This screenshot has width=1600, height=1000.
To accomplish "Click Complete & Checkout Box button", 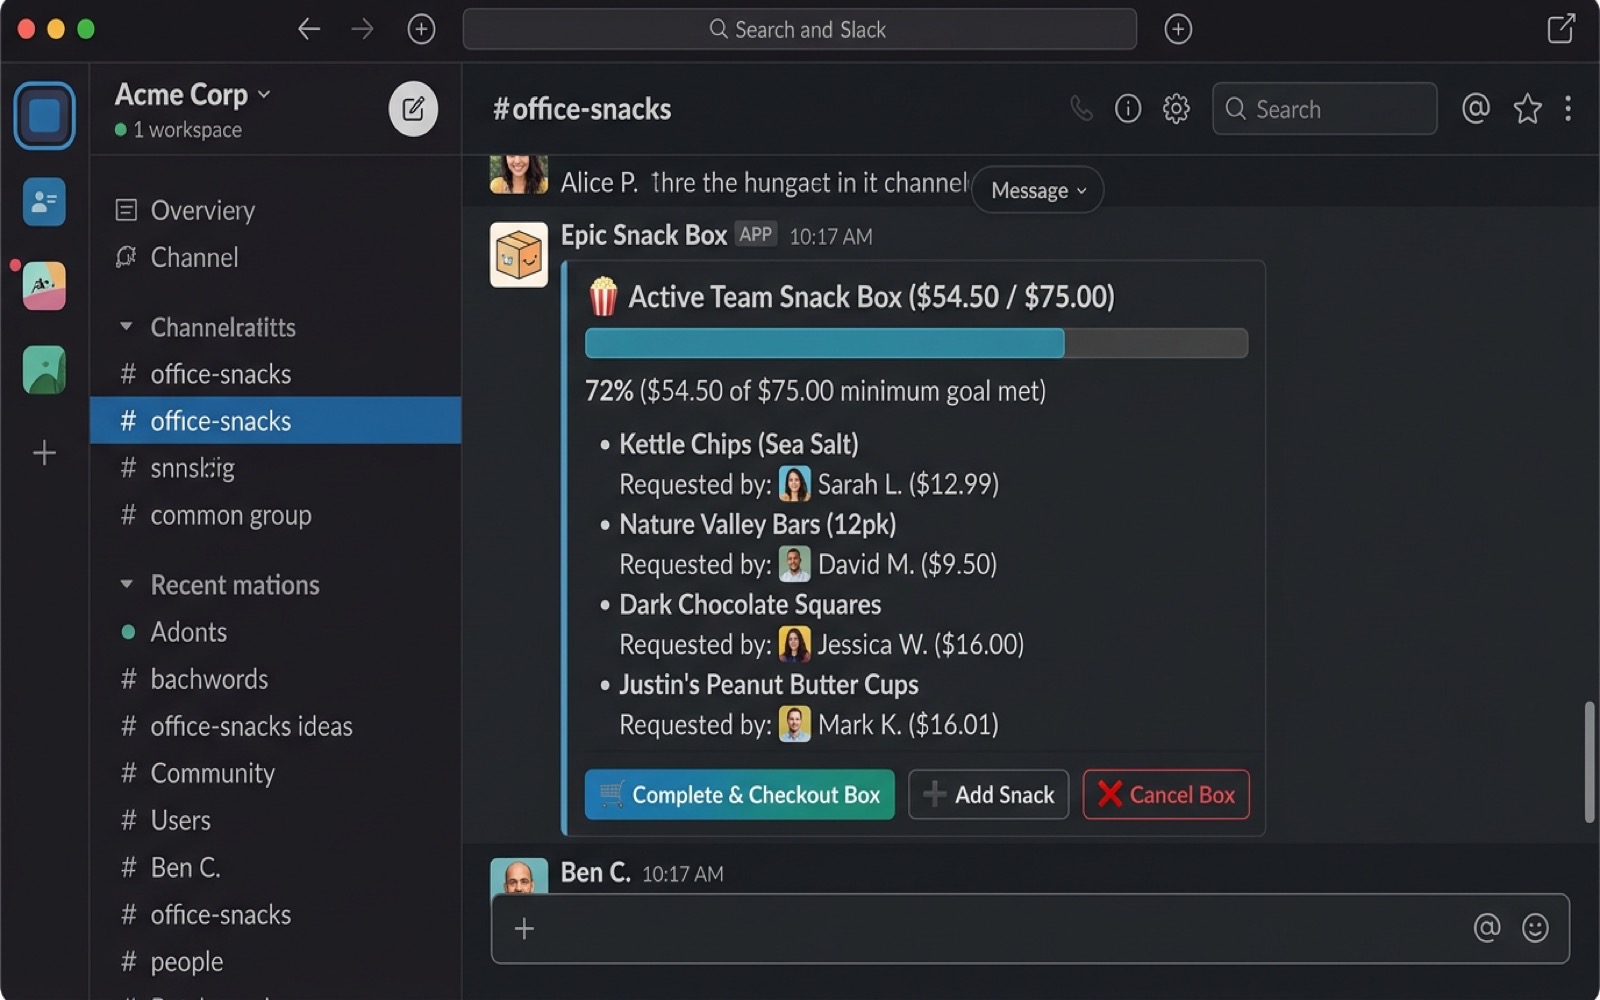I will coord(739,795).
